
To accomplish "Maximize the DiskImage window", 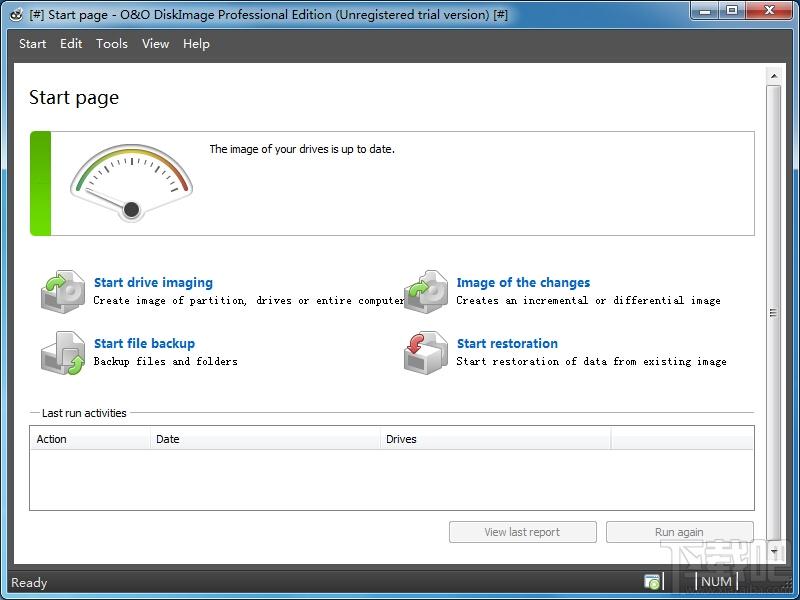I will click(x=732, y=11).
